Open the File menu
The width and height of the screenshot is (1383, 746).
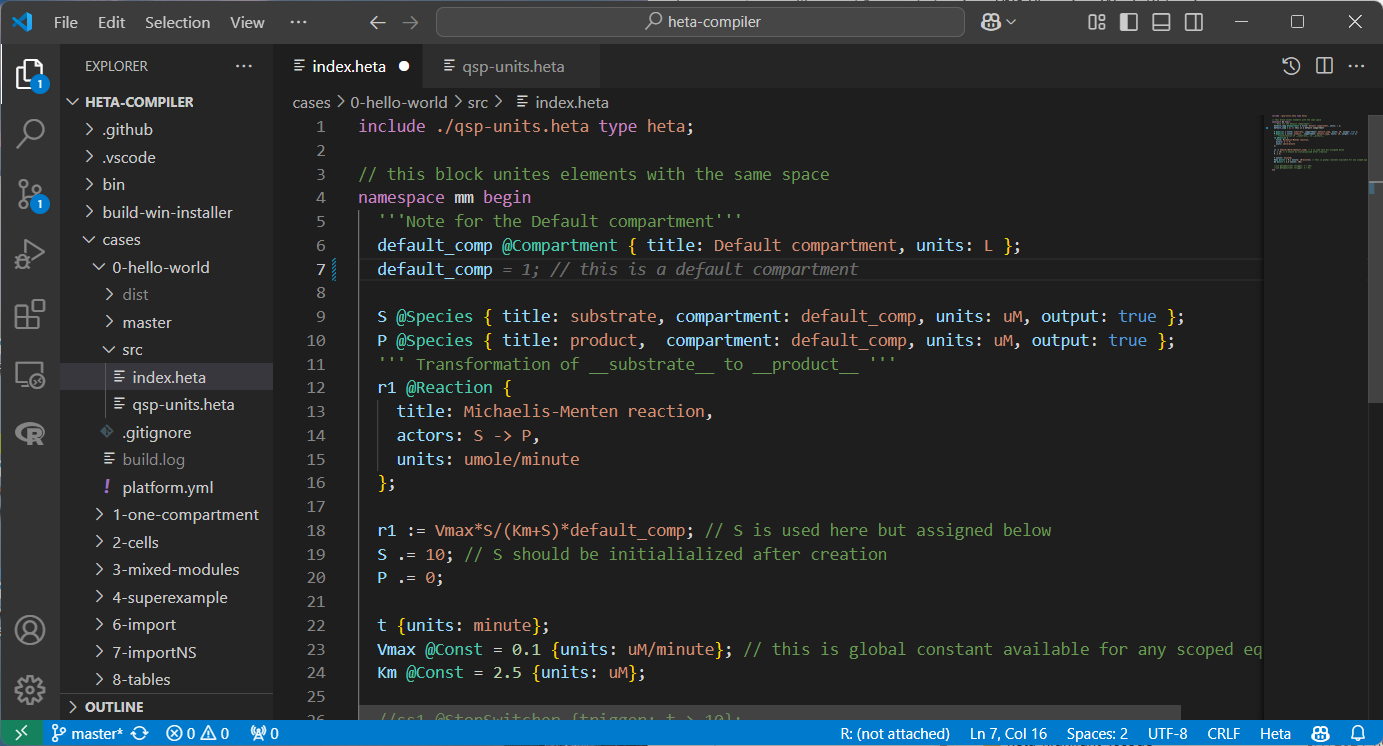65,22
